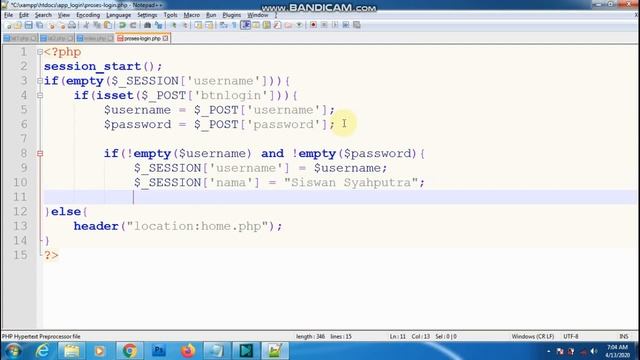This screenshot has width=640, height=360.
Task: Select the proses-login.php tab
Action: pyautogui.click(x=142, y=38)
